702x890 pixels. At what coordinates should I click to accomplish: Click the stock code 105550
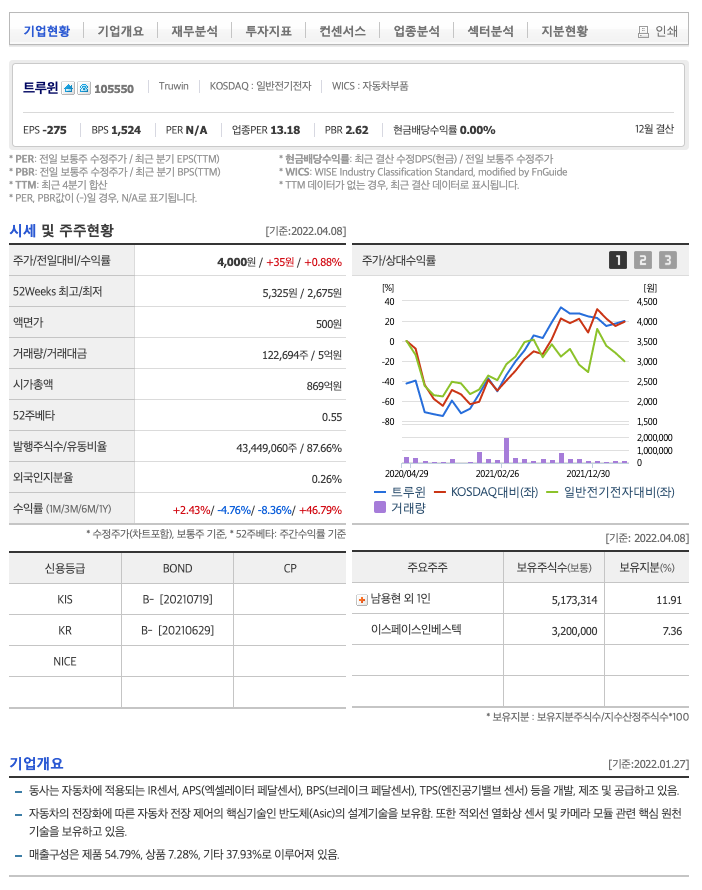[x=114, y=89]
